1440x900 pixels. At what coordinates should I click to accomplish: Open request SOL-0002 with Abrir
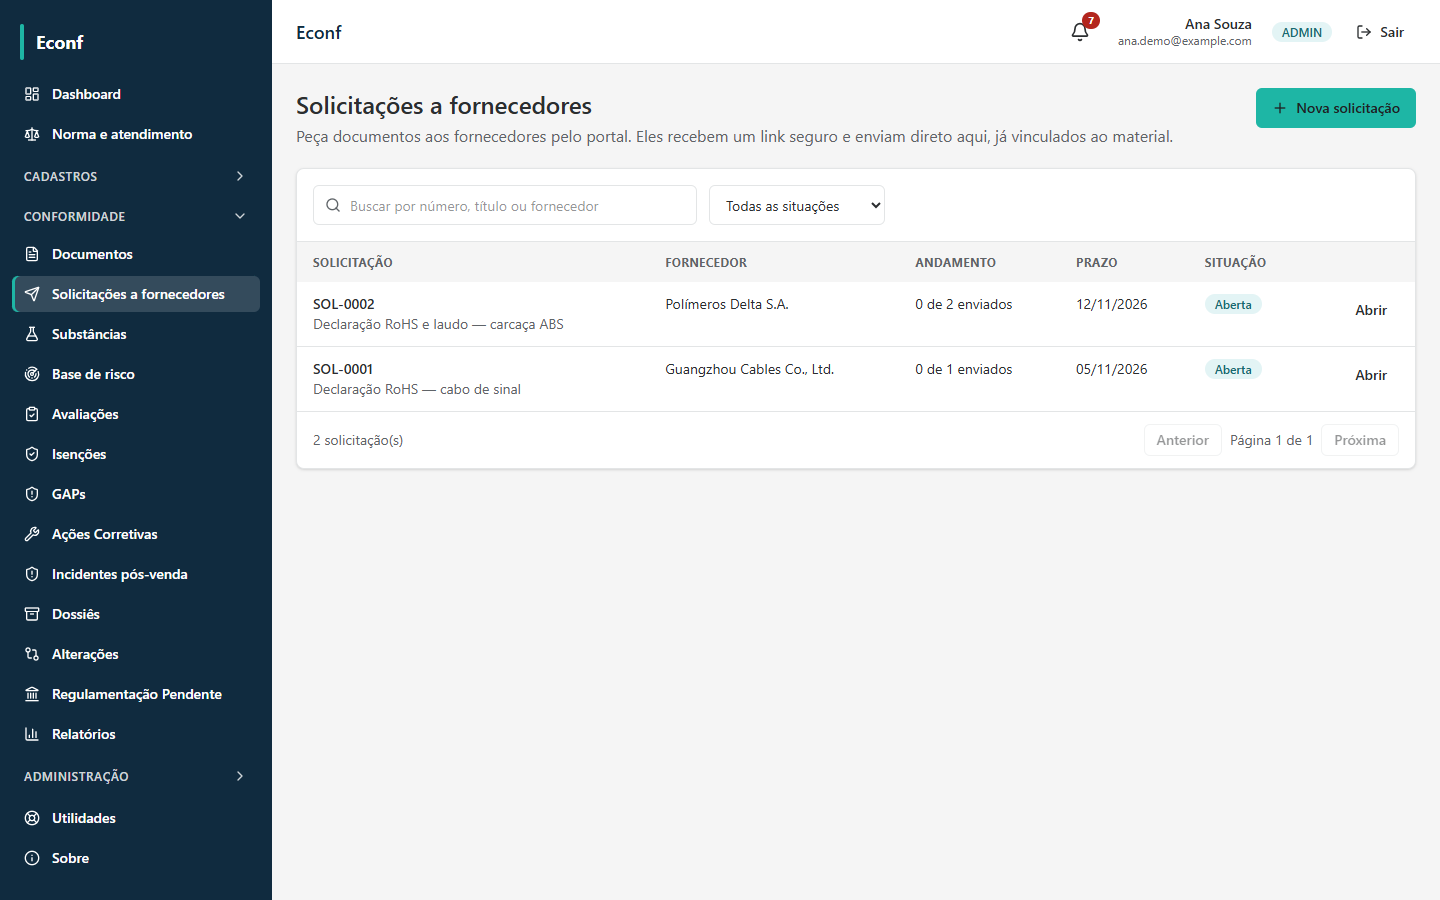(x=1371, y=310)
